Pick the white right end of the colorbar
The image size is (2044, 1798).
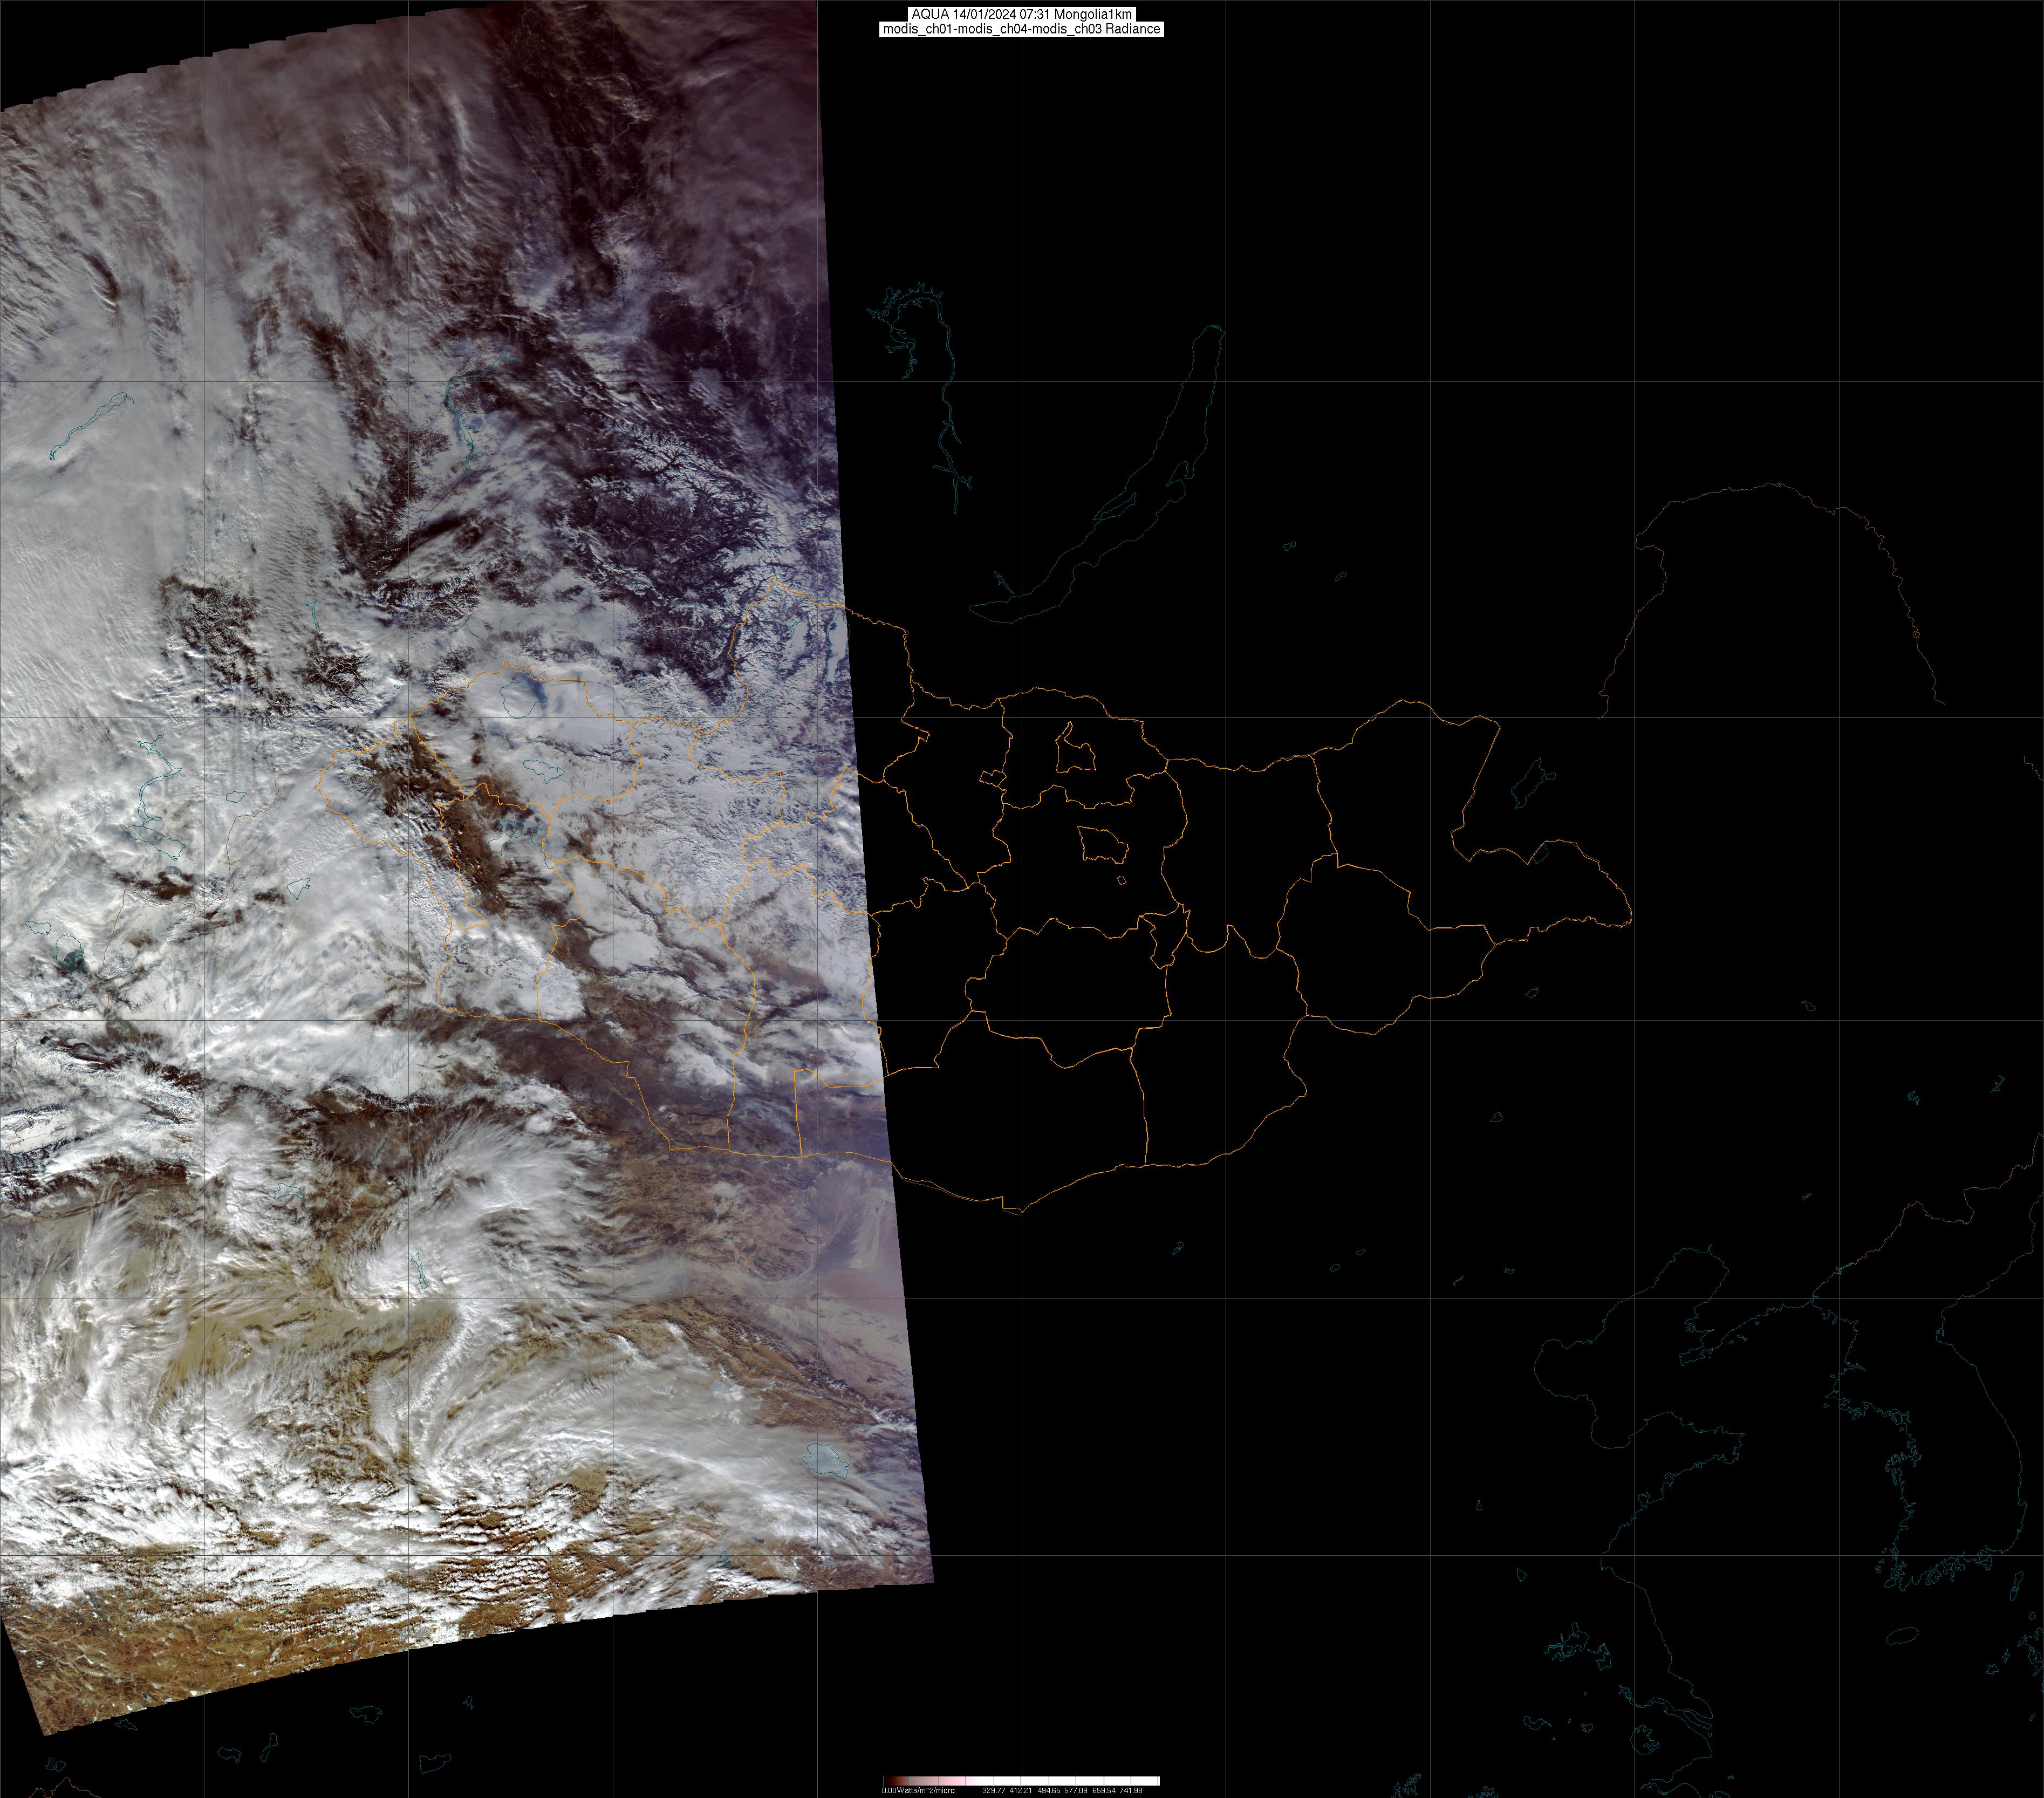click(x=1150, y=1781)
